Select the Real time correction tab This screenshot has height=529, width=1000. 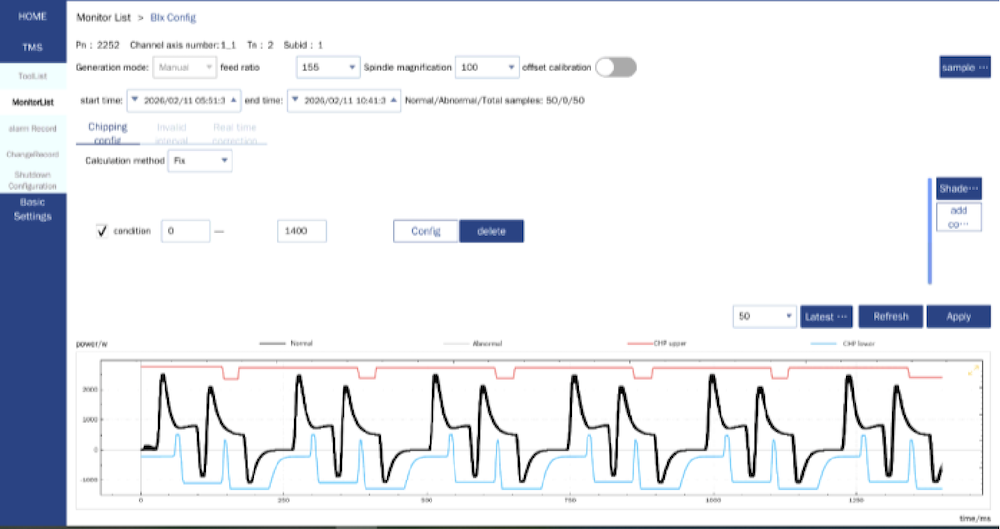(235, 133)
